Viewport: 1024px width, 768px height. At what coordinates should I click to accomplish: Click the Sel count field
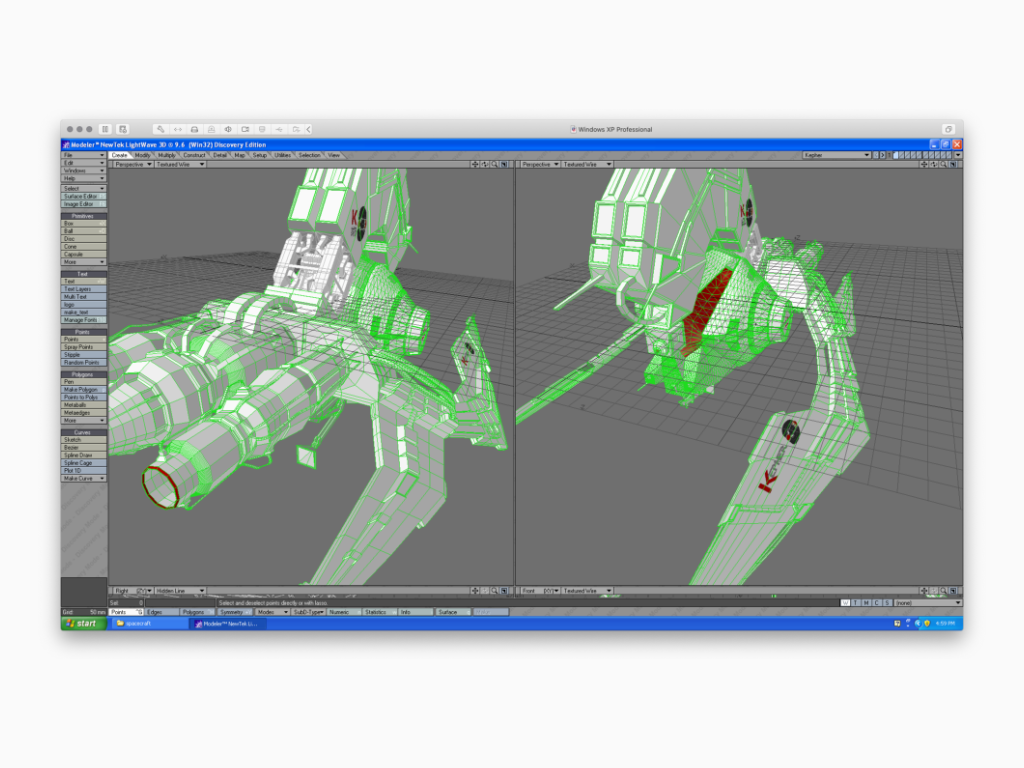coord(127,603)
